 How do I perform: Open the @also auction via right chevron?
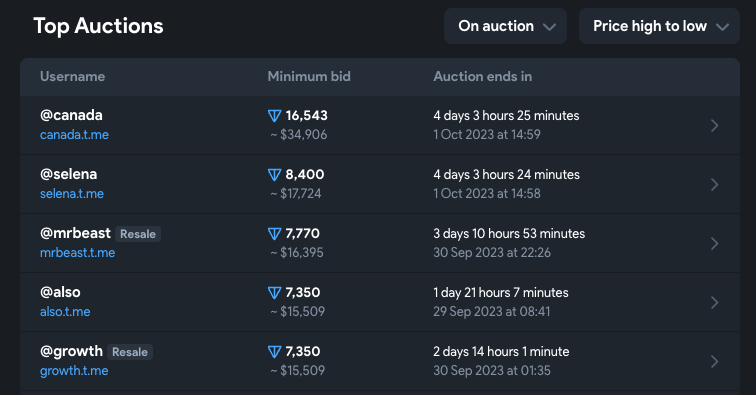pyautogui.click(x=715, y=302)
